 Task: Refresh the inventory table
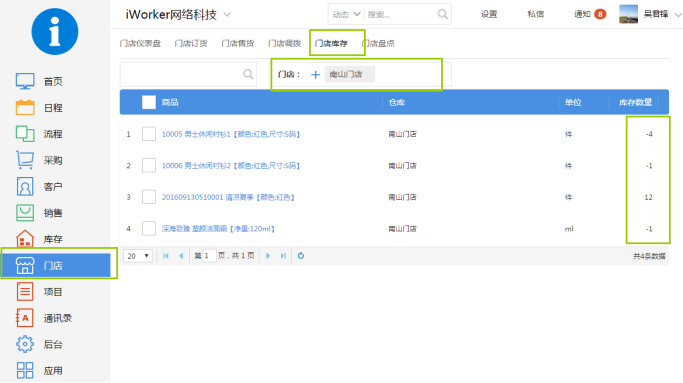tap(301, 256)
